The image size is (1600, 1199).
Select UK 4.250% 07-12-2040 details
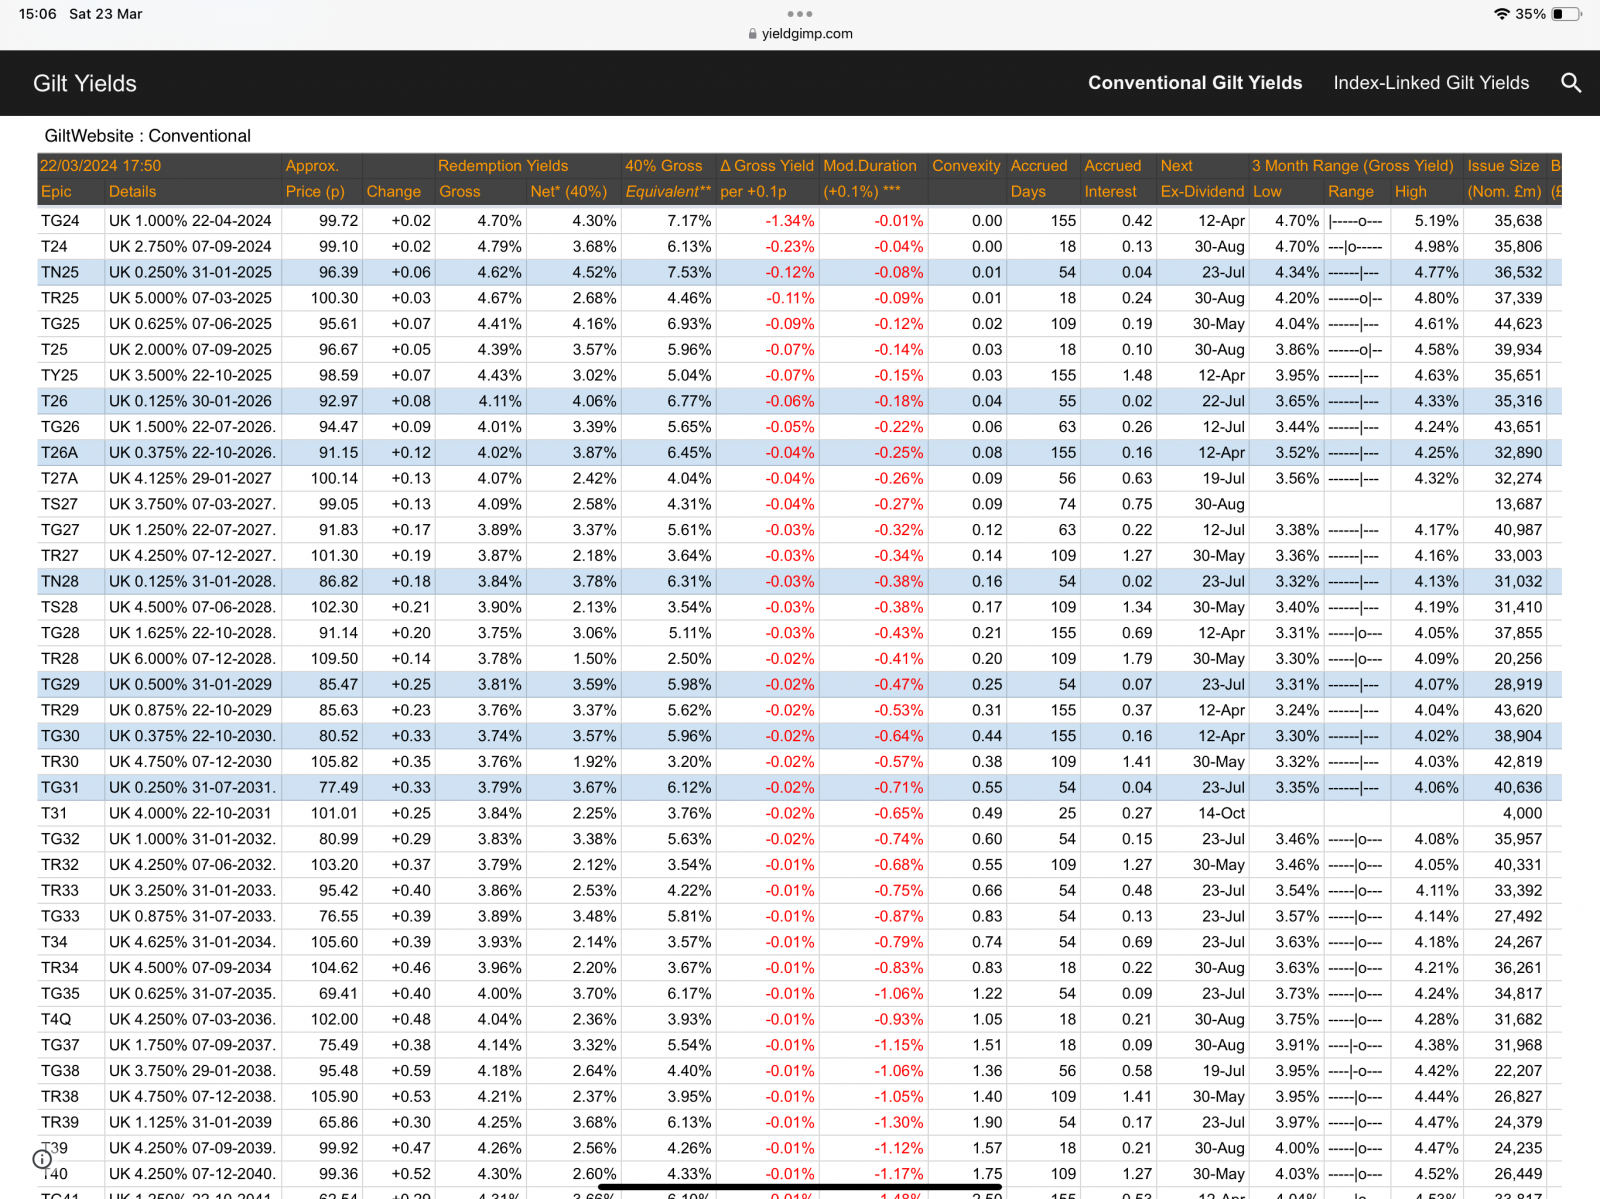192,1174
